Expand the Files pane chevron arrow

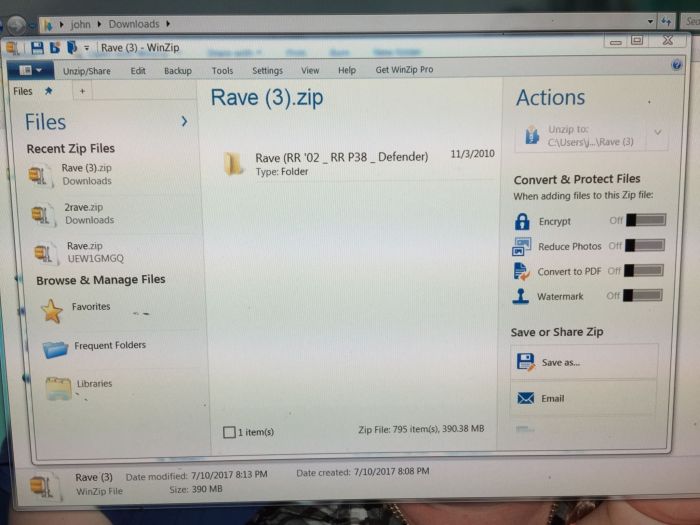[x=184, y=121]
